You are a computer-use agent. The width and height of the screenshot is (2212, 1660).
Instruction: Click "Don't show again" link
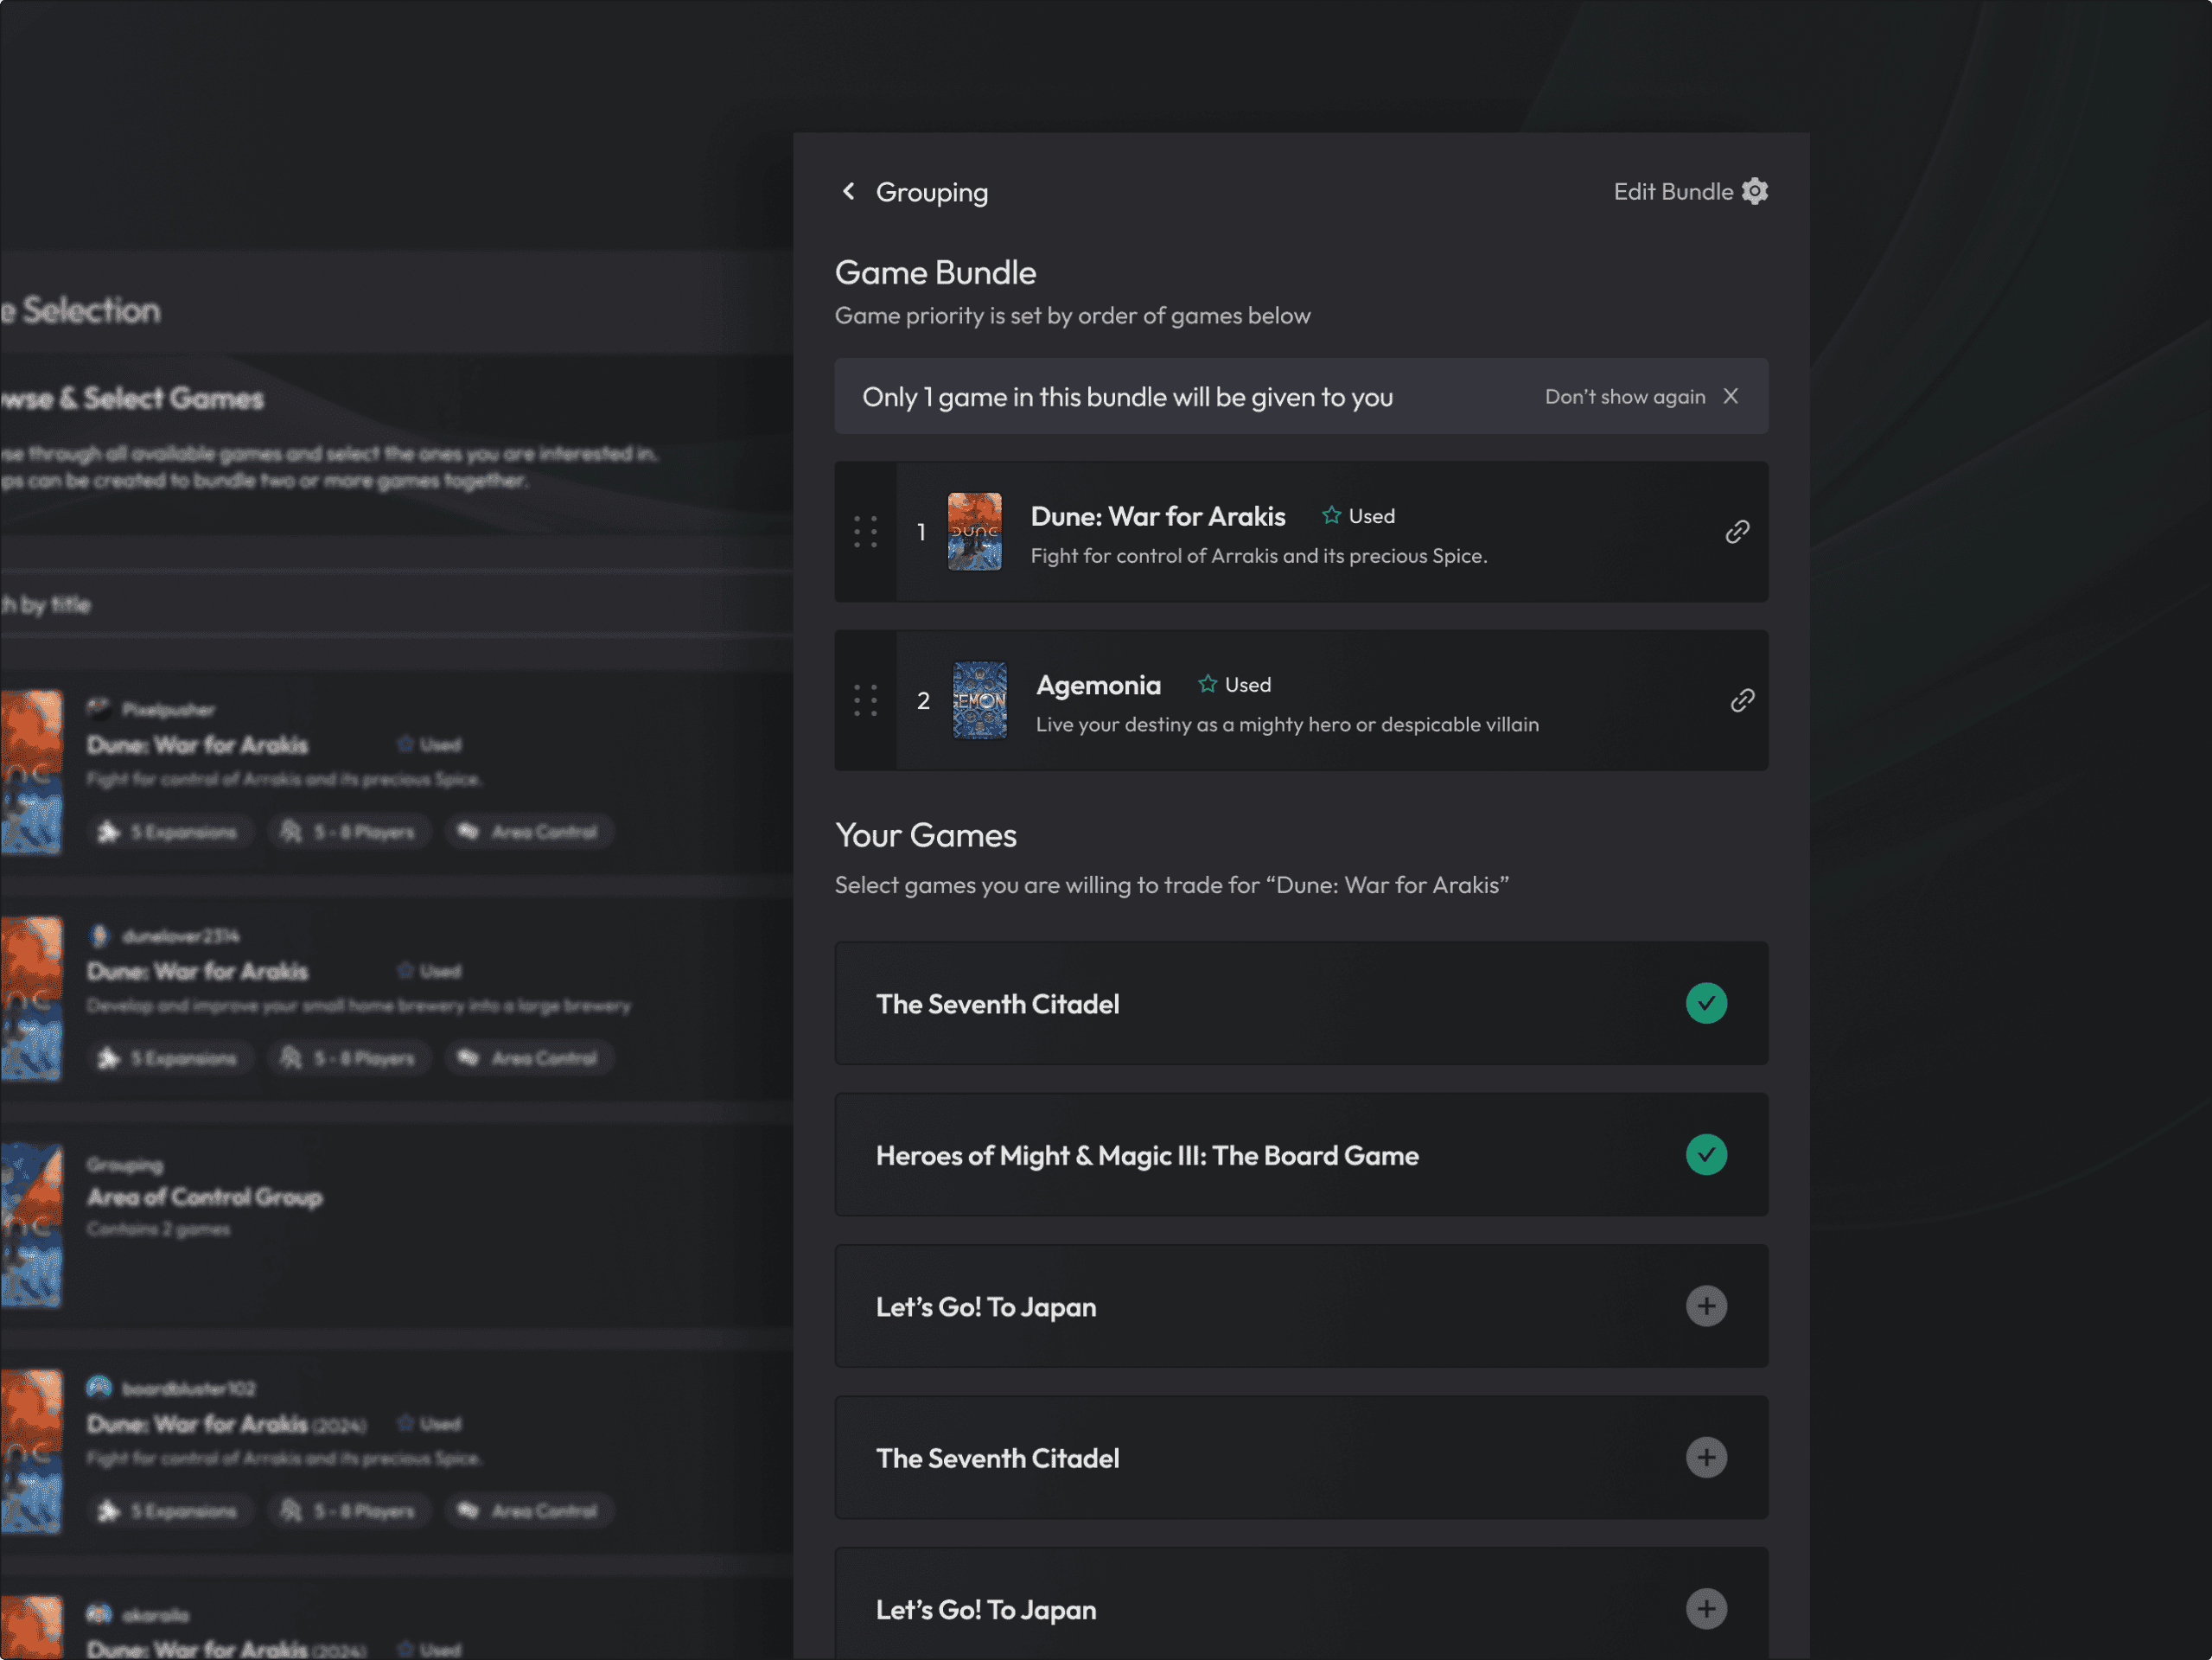pyautogui.click(x=1624, y=397)
